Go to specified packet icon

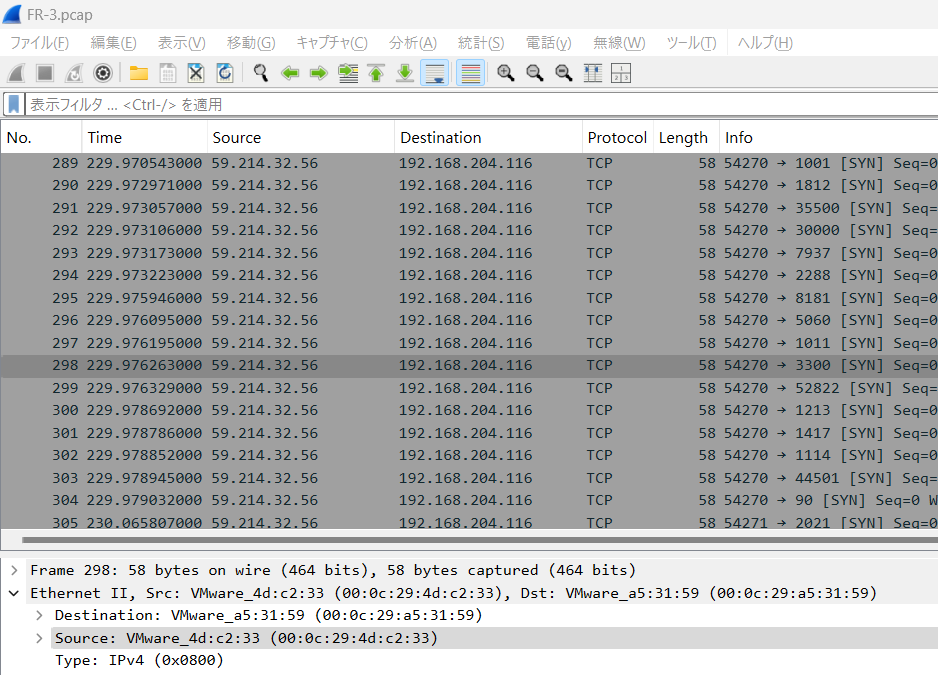pyautogui.click(x=348, y=73)
